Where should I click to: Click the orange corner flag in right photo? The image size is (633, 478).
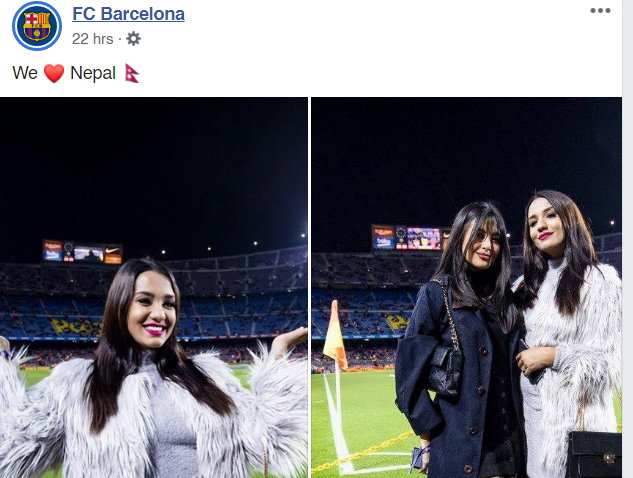click(x=335, y=335)
